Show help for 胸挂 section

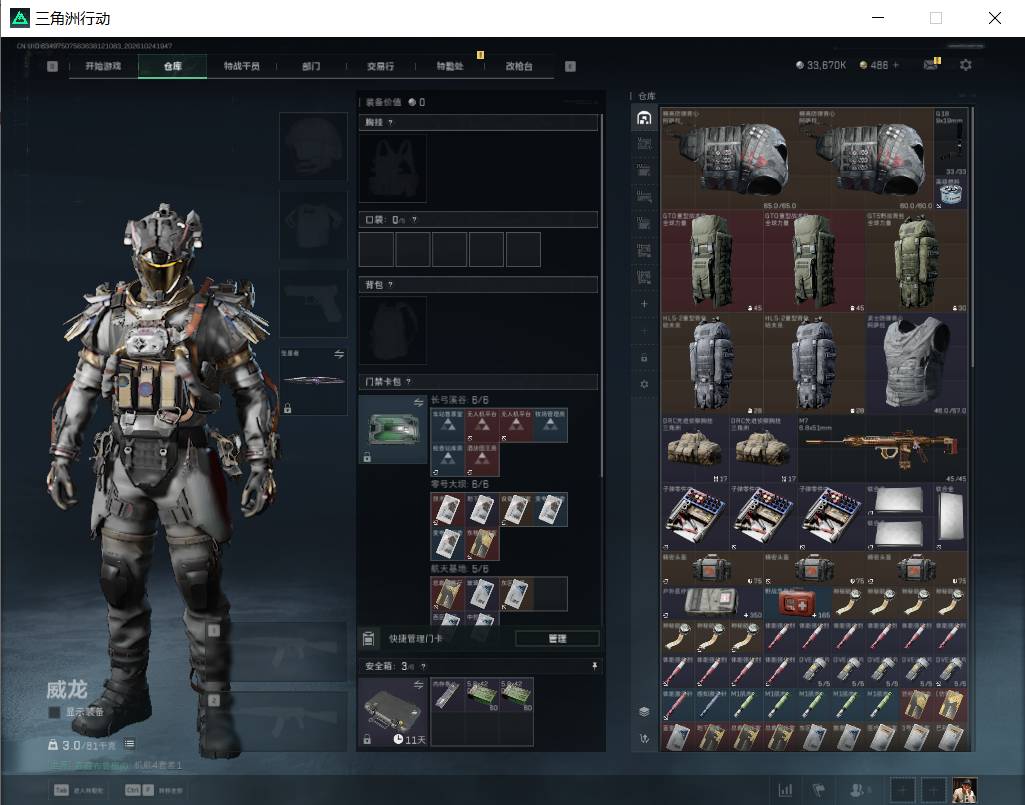click(390, 122)
